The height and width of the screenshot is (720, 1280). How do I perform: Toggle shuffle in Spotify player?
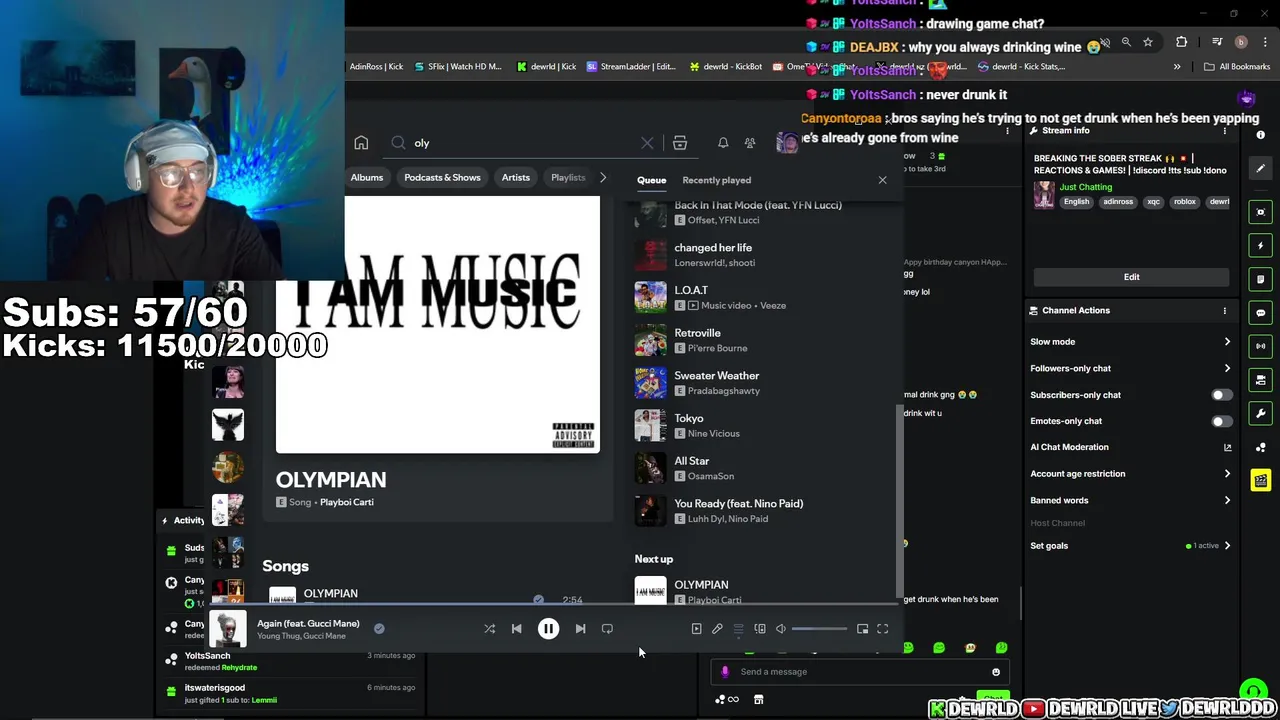click(x=489, y=629)
